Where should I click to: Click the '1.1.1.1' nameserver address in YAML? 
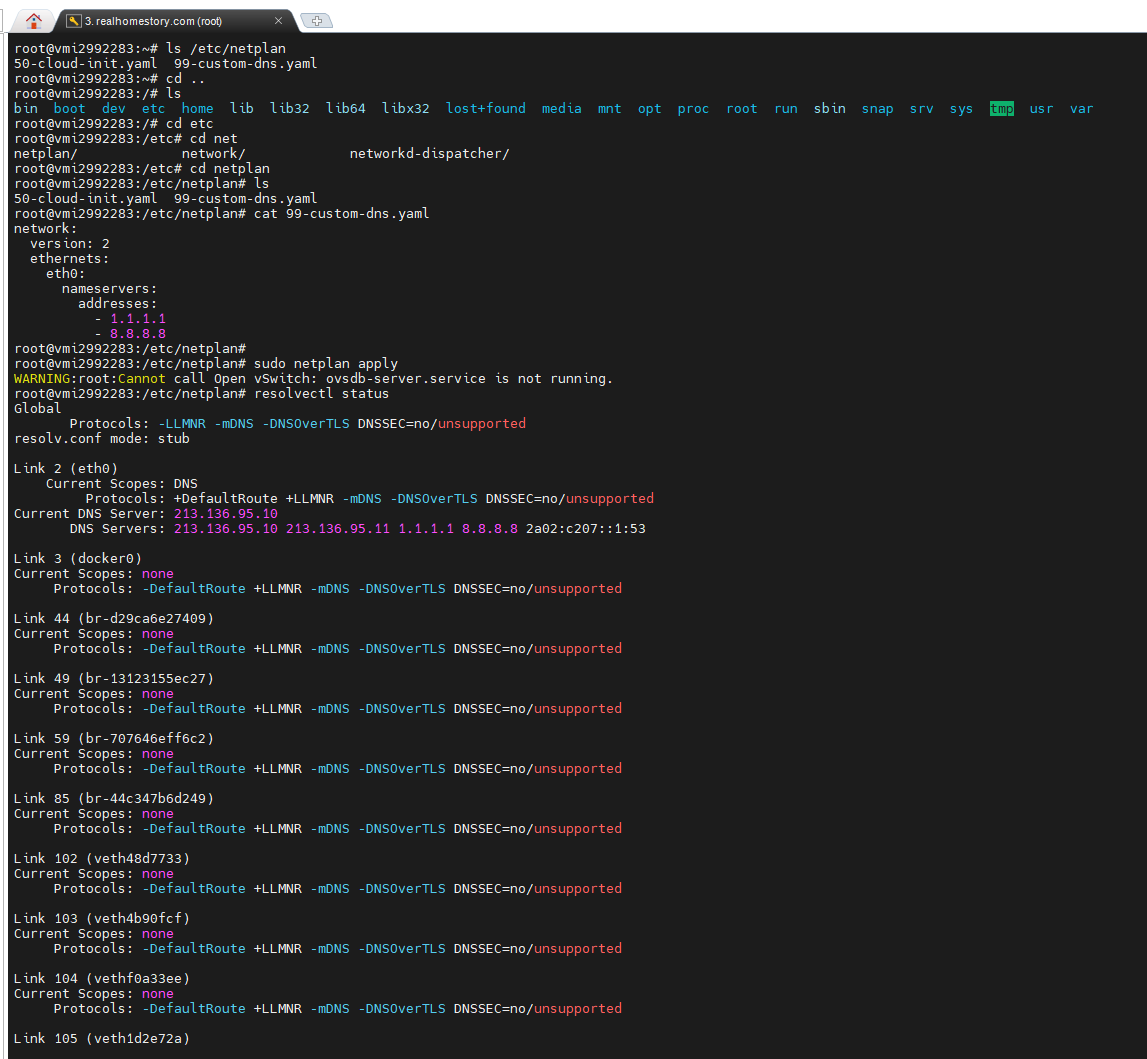click(x=138, y=319)
